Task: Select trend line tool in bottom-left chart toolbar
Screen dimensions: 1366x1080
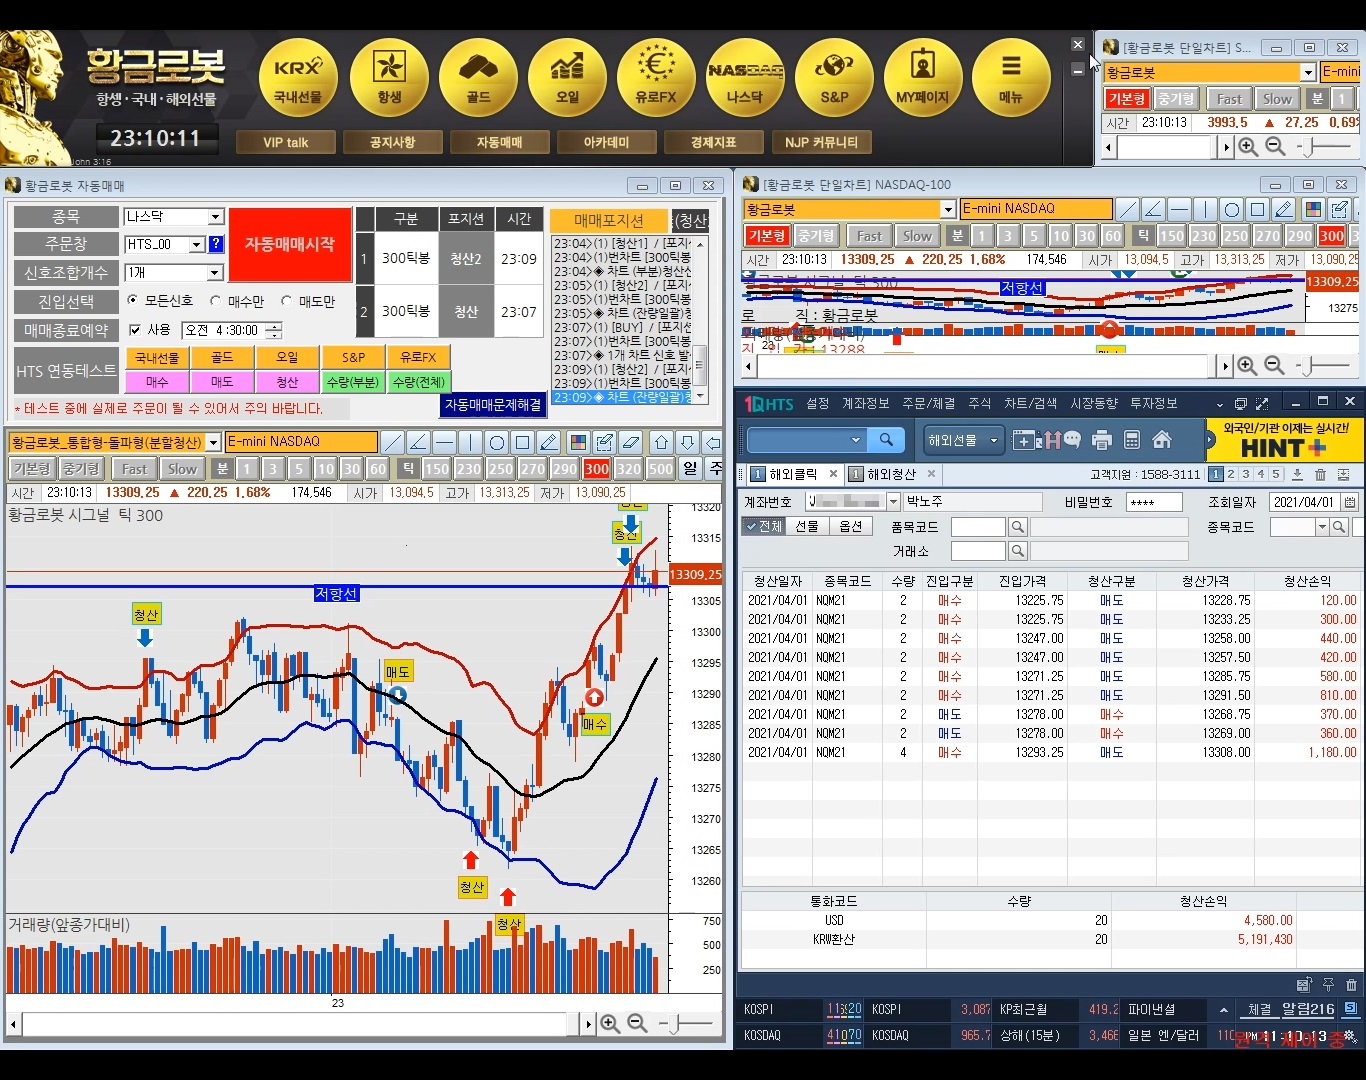Action: (393, 442)
